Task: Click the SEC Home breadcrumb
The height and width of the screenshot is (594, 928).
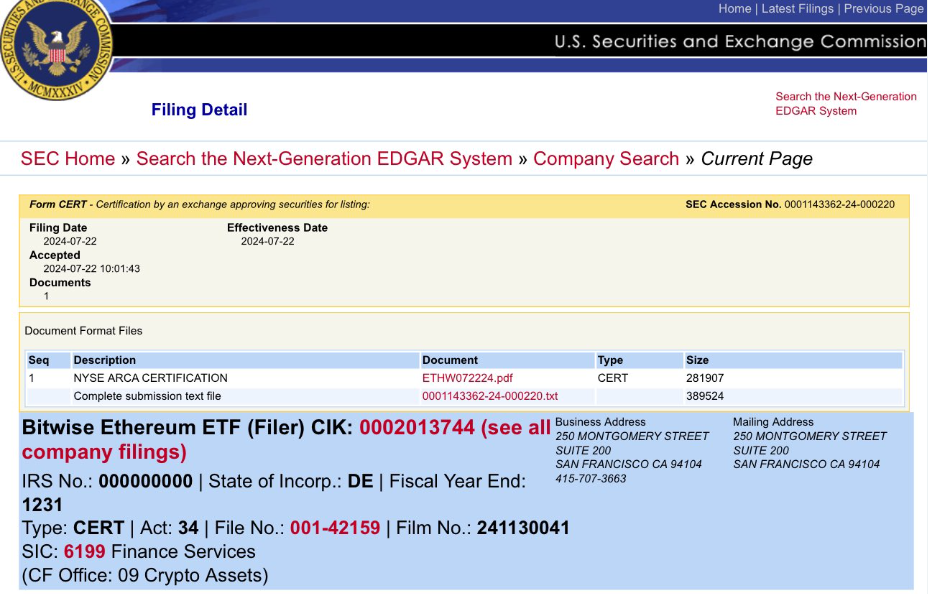Action: click(68, 159)
